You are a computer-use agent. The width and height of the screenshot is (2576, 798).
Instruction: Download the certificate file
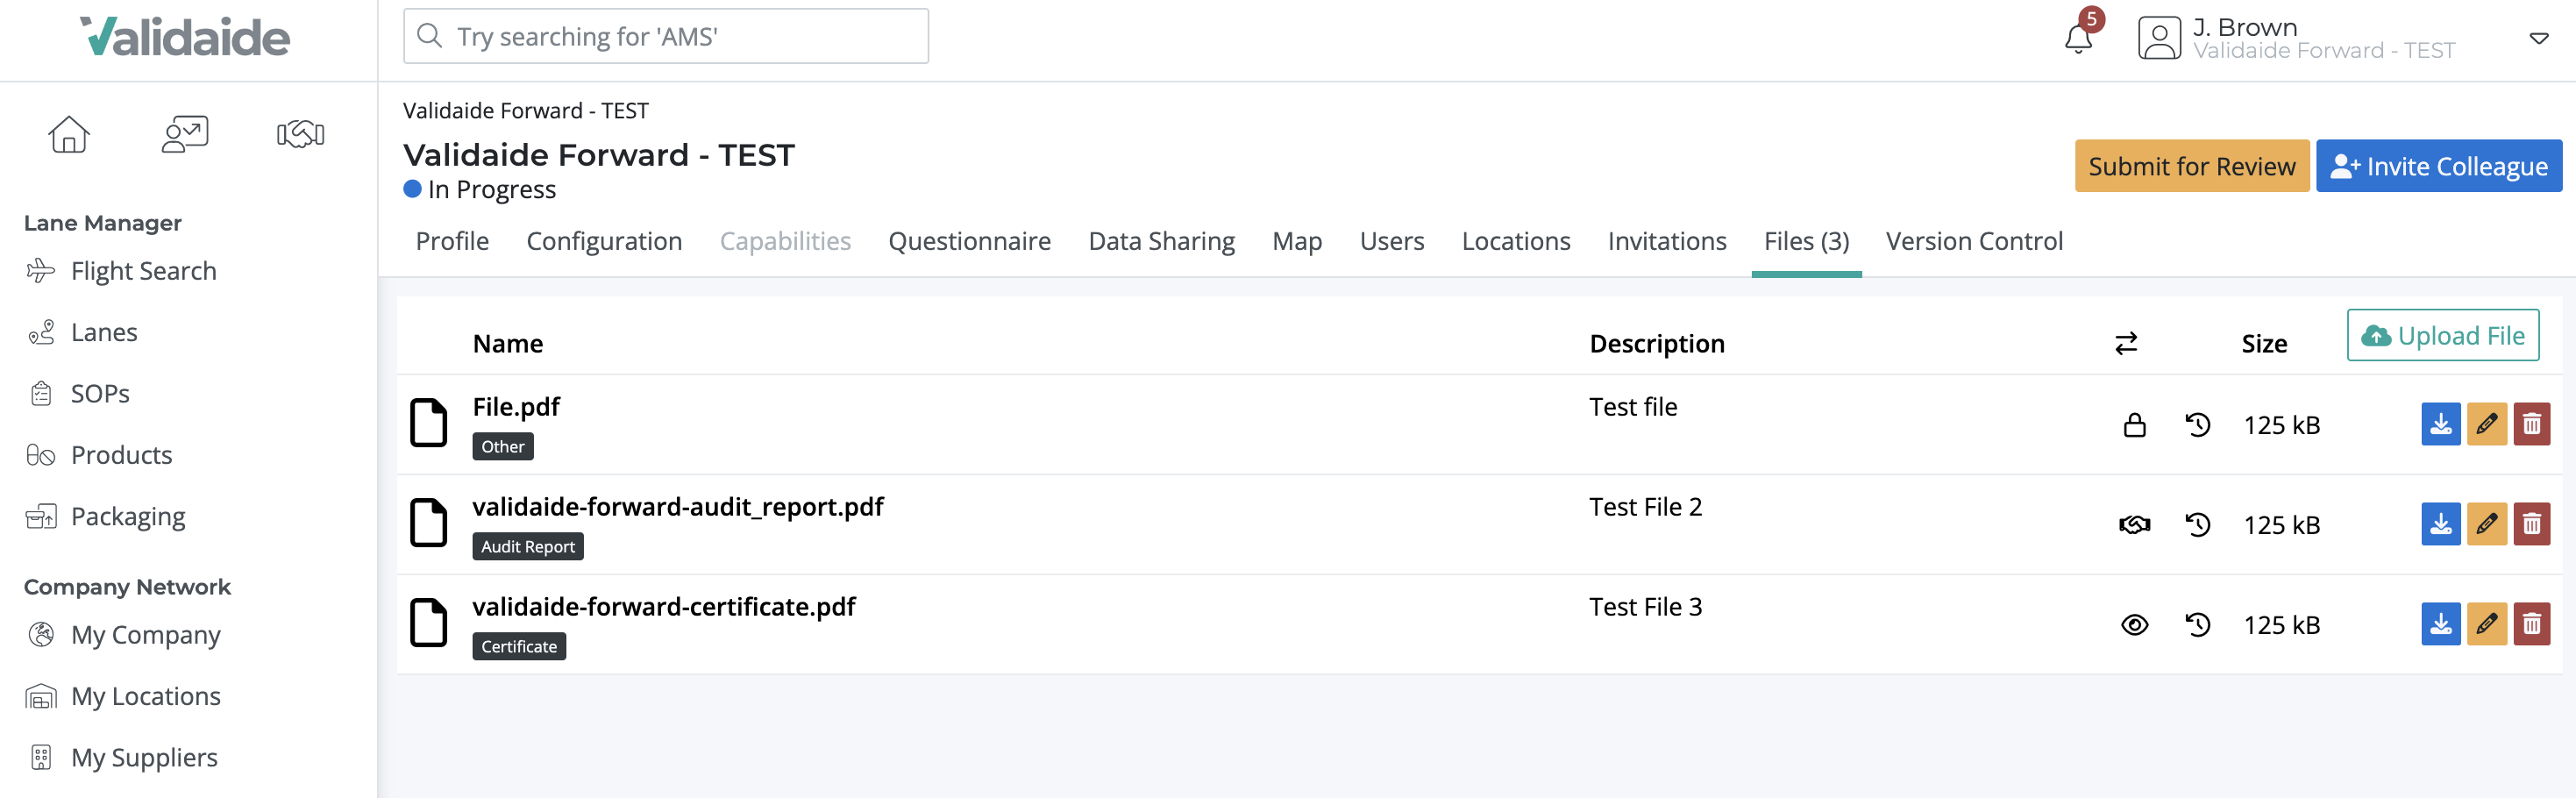pyautogui.click(x=2440, y=624)
